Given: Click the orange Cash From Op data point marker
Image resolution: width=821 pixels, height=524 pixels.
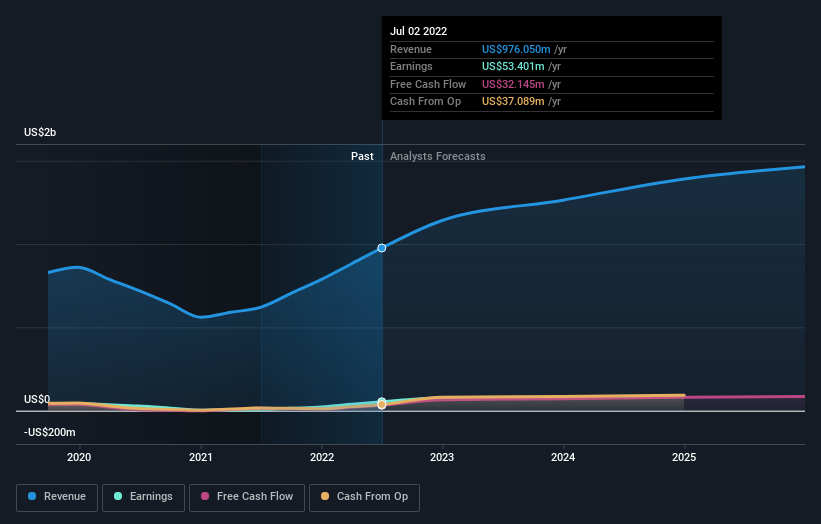Looking at the screenshot, I should coord(382,405).
